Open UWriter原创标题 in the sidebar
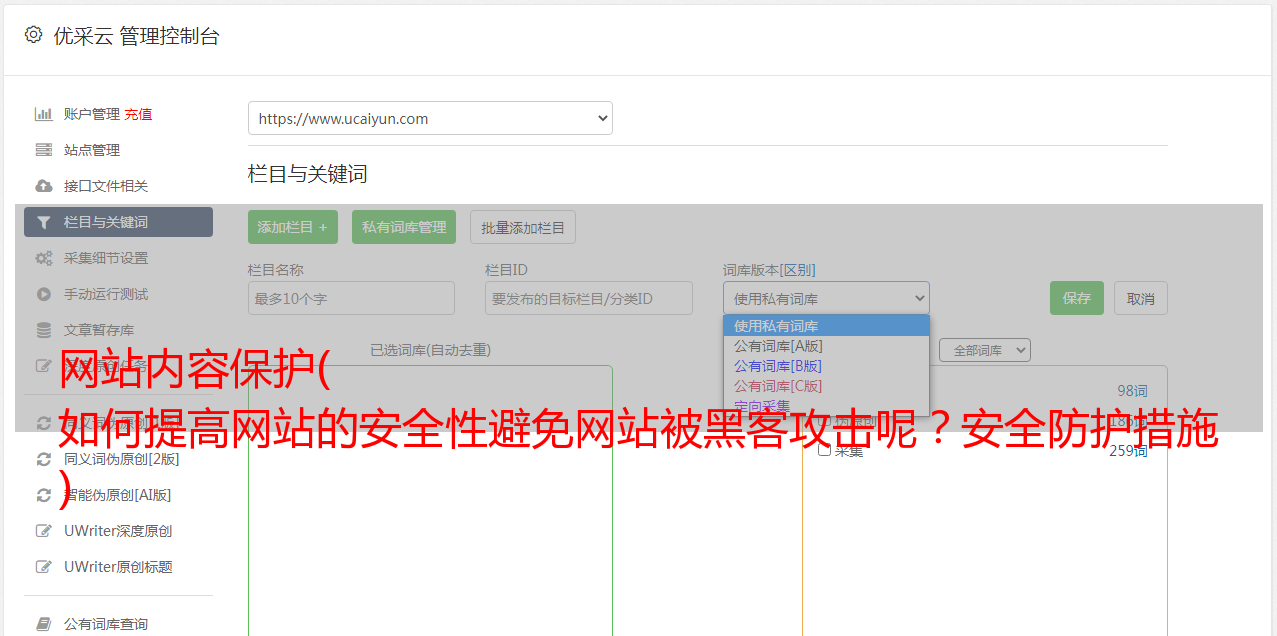This screenshot has height=636, width=1277. (x=118, y=567)
